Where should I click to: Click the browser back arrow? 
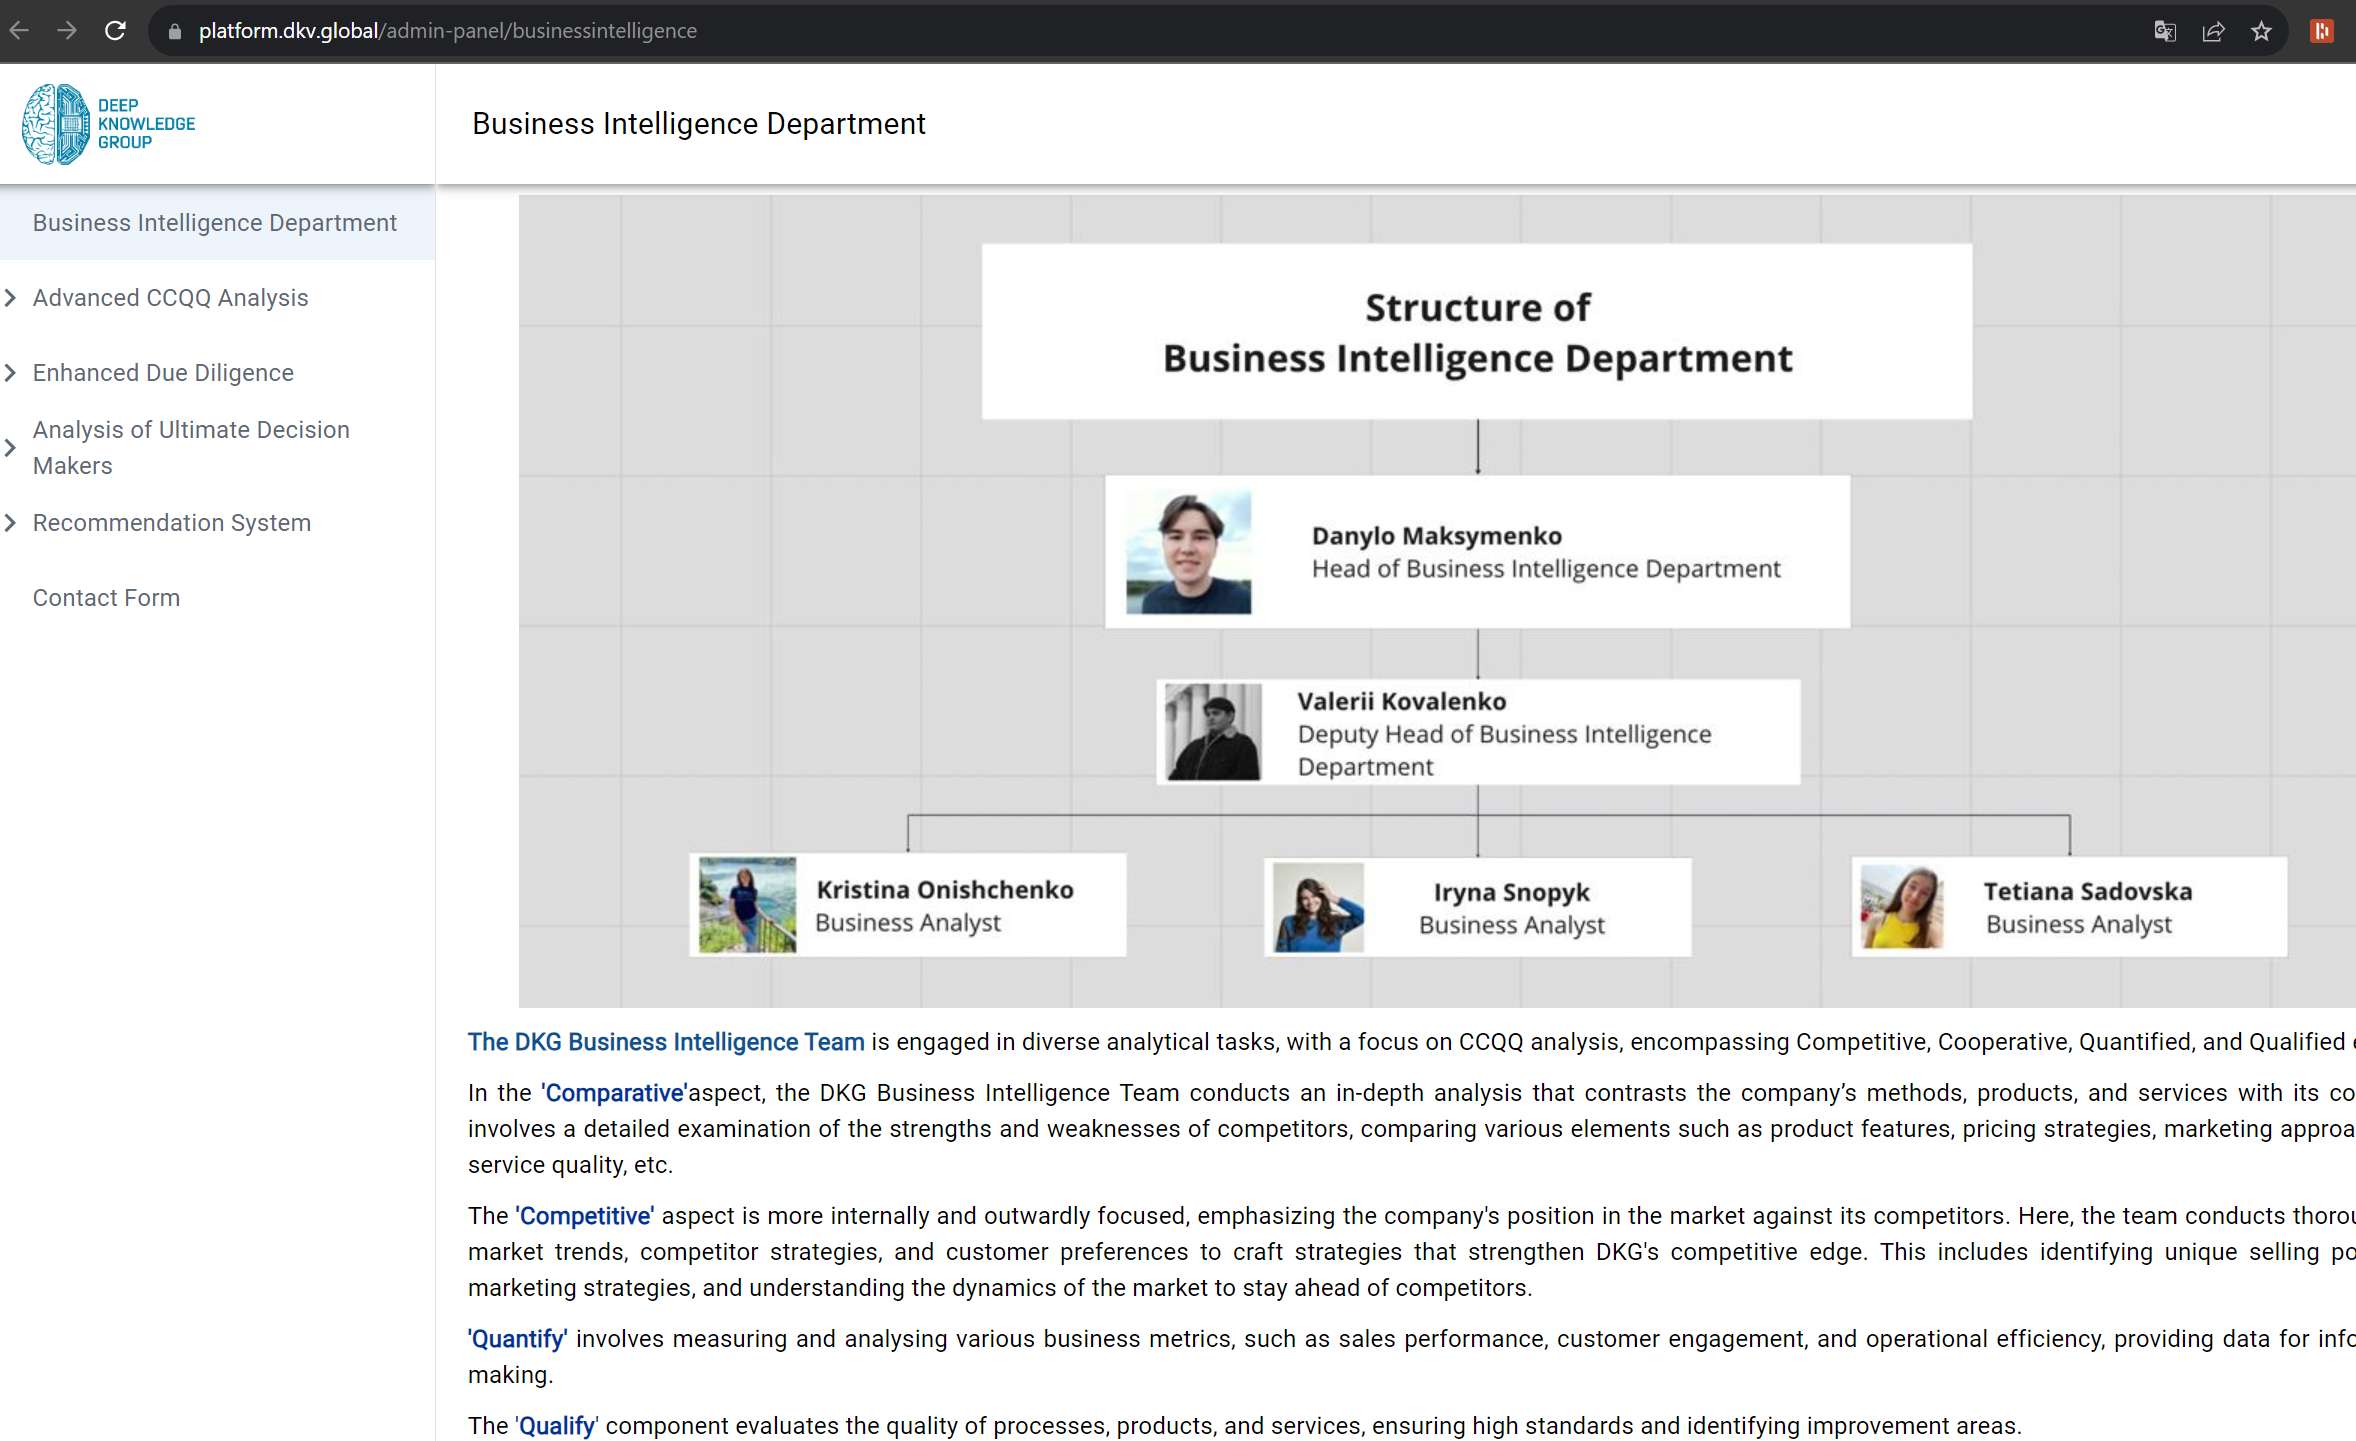(x=19, y=31)
